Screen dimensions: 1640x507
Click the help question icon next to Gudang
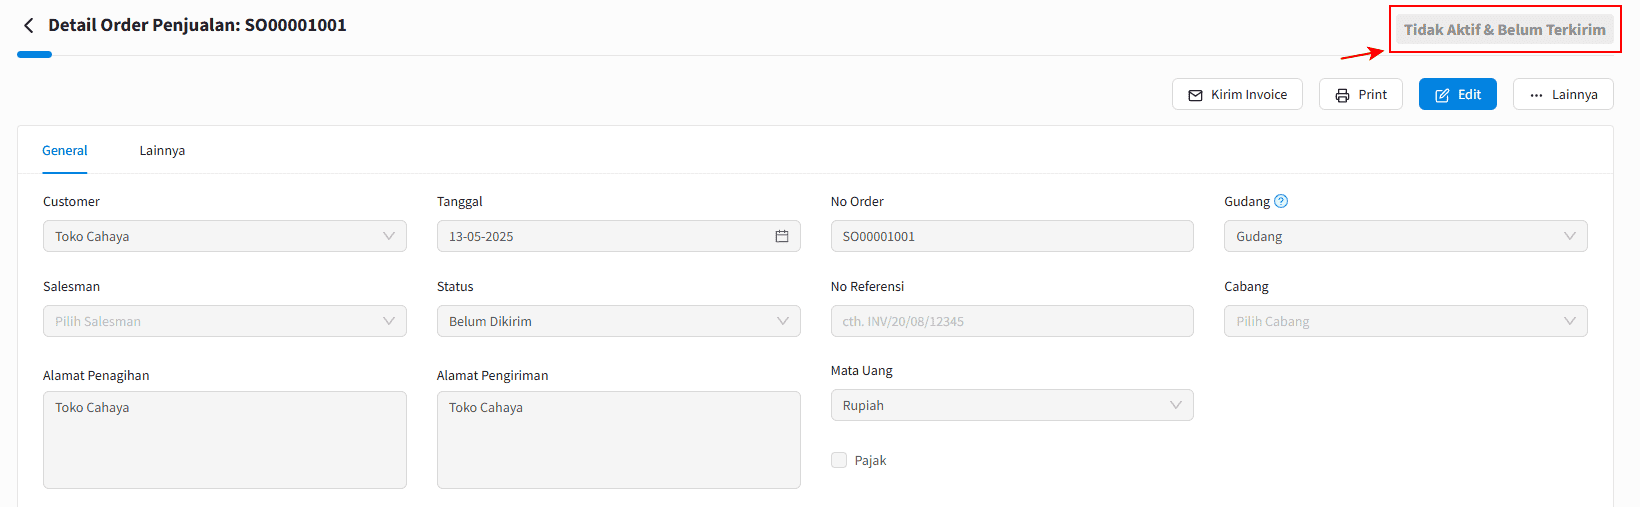click(1281, 201)
